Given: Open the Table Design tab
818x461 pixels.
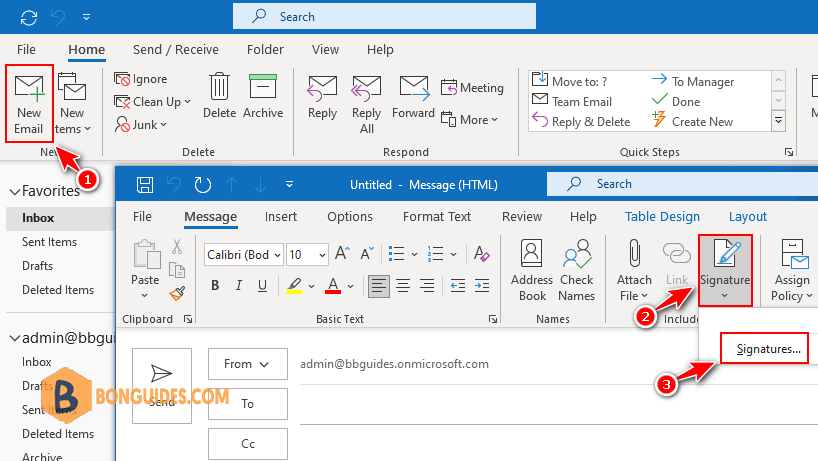Looking at the screenshot, I should pos(662,216).
